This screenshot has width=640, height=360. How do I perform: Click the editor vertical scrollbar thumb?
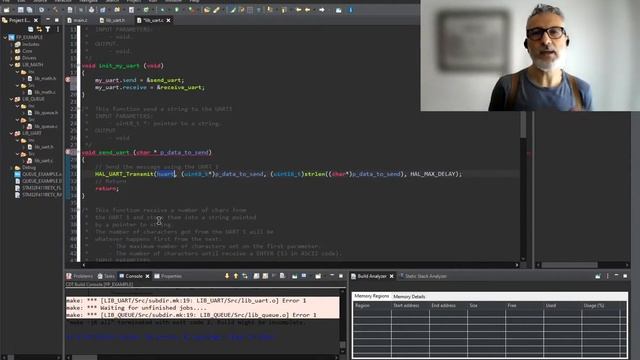523,125
